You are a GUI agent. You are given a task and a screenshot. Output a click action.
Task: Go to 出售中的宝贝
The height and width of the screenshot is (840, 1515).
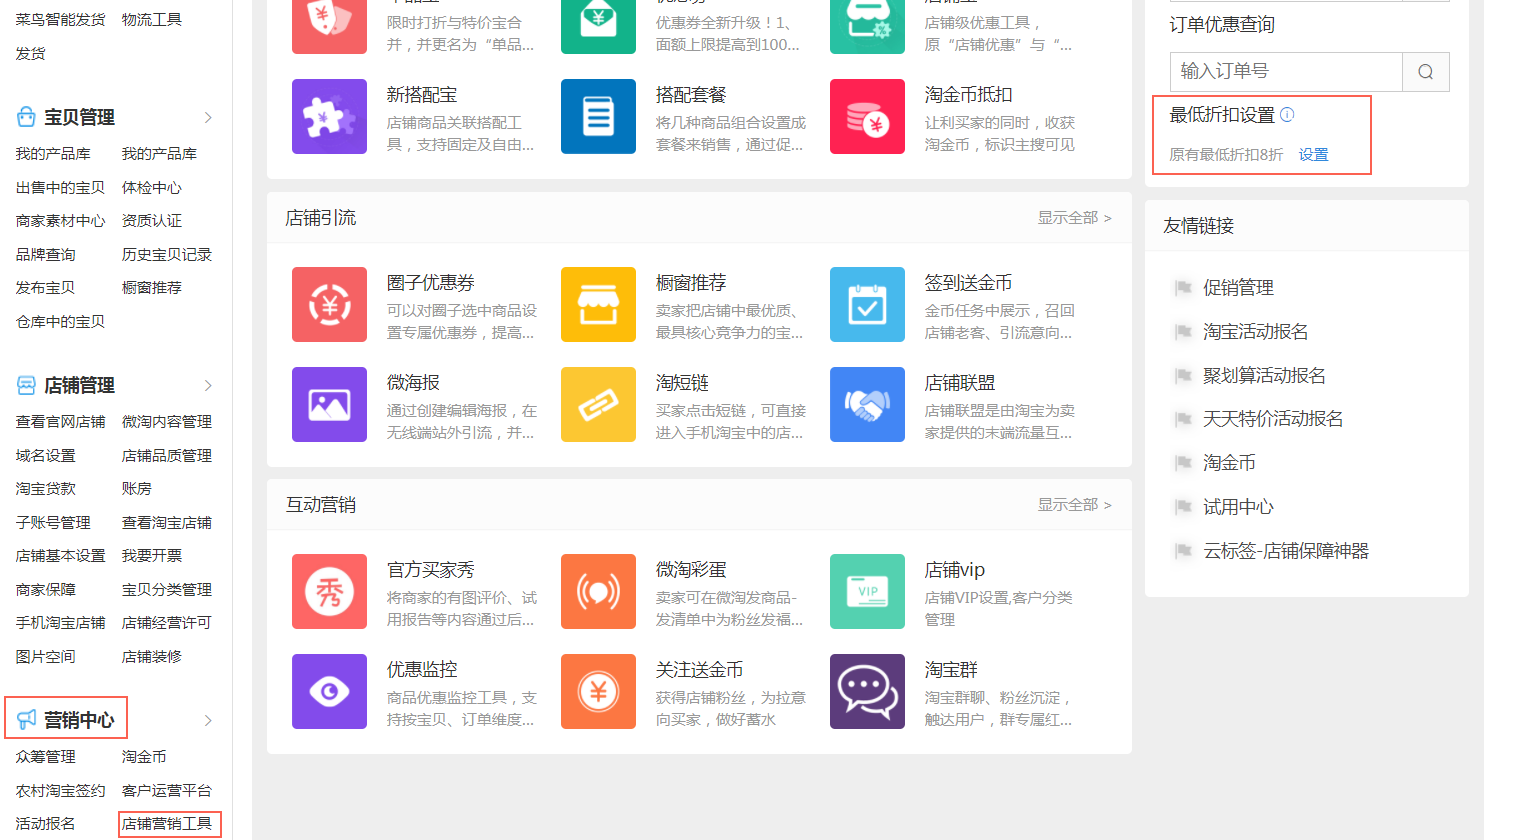click(60, 188)
